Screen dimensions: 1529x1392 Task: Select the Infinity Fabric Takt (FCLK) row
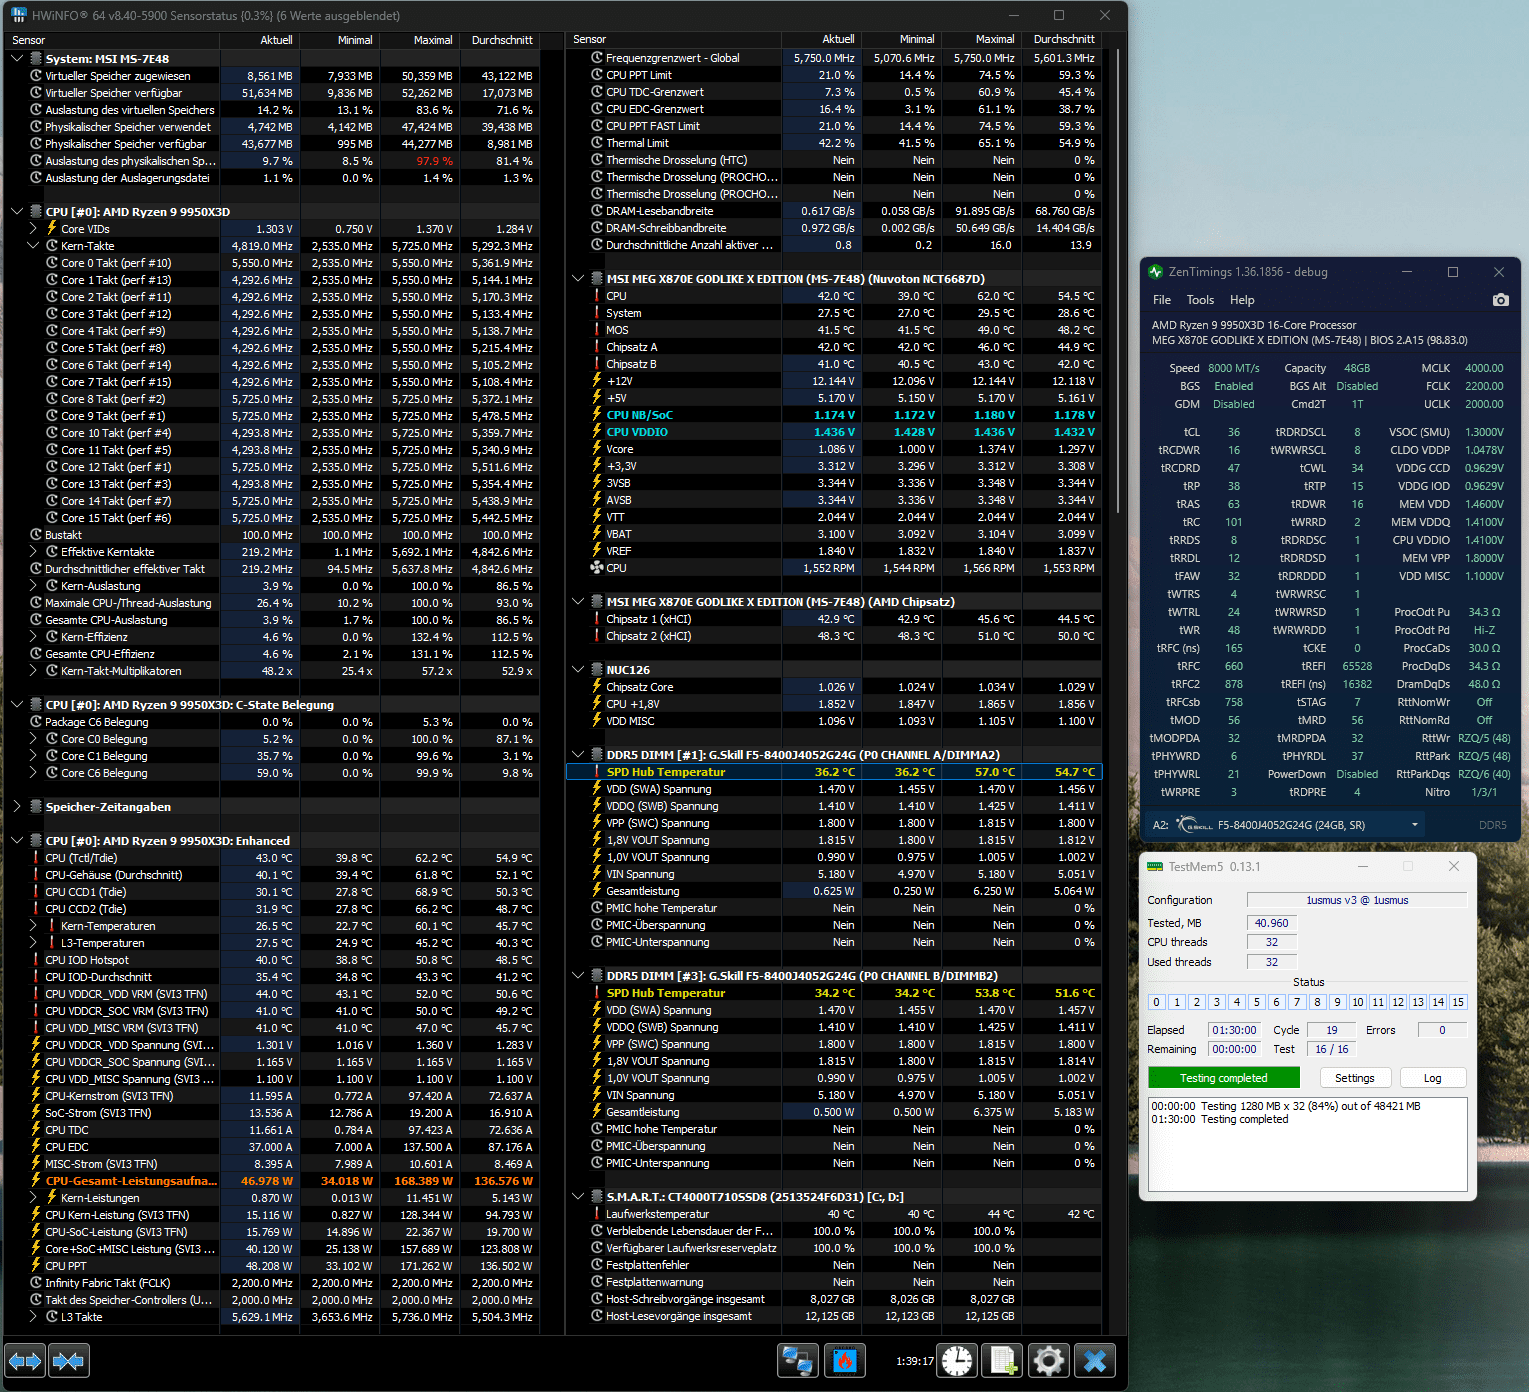coord(274,1283)
